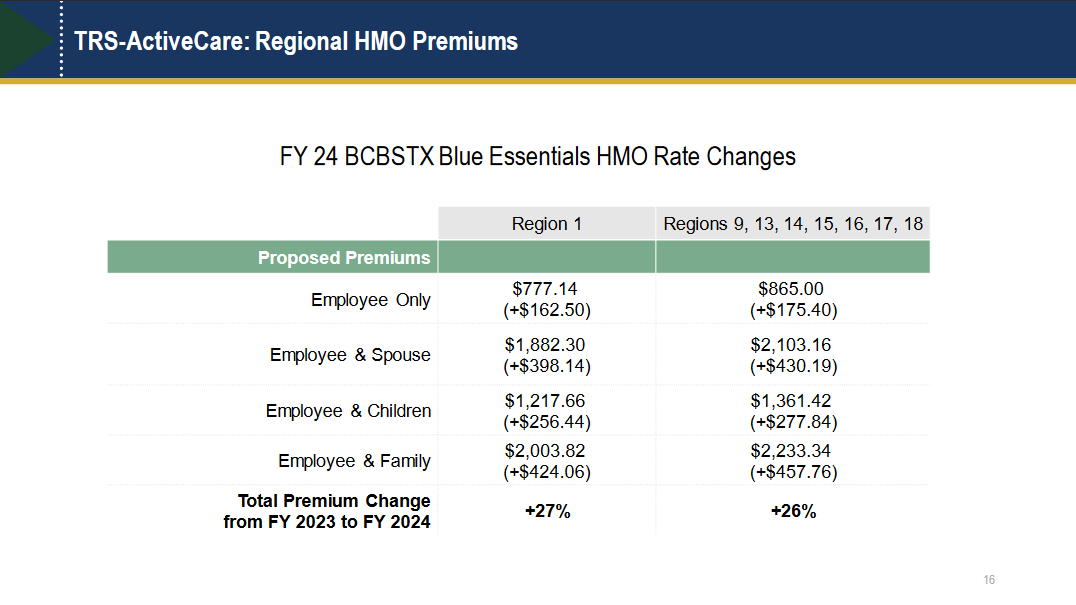Click the slide title TRS-ActiveCare: Regional HMO Premiums
The height and width of the screenshot is (605, 1076).
296,41
